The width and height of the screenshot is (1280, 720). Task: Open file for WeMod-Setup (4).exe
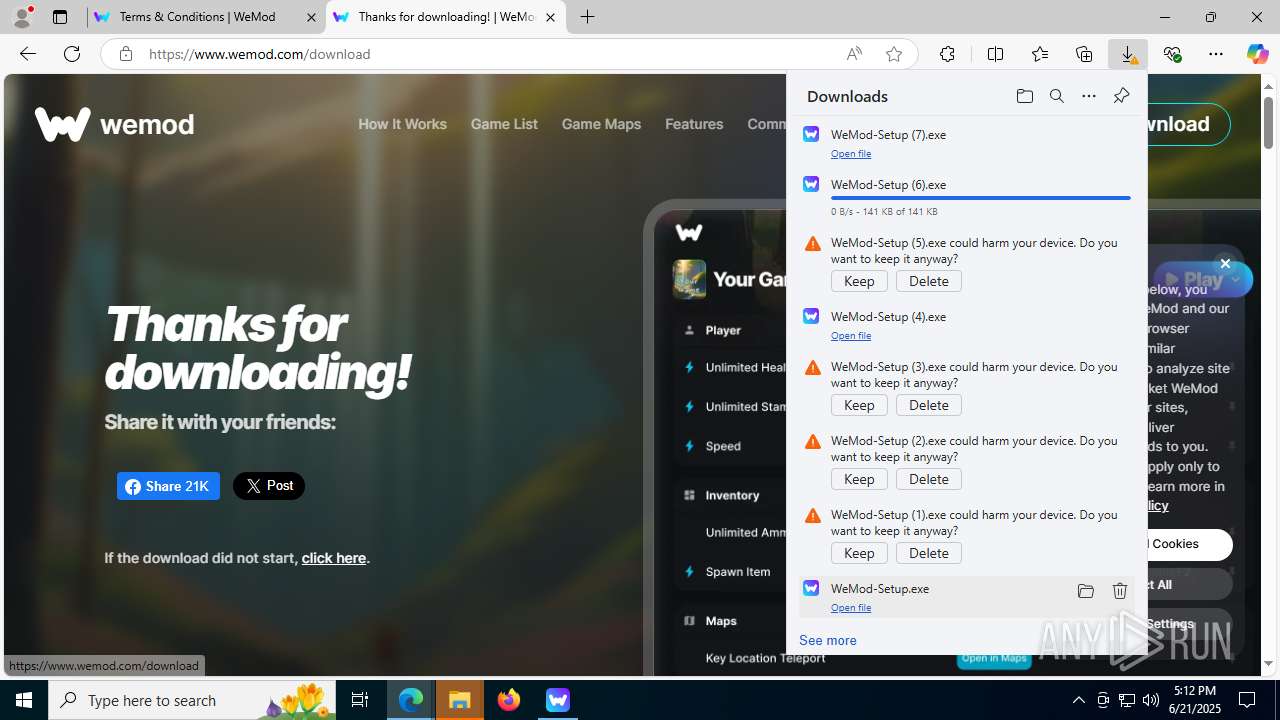coord(851,336)
